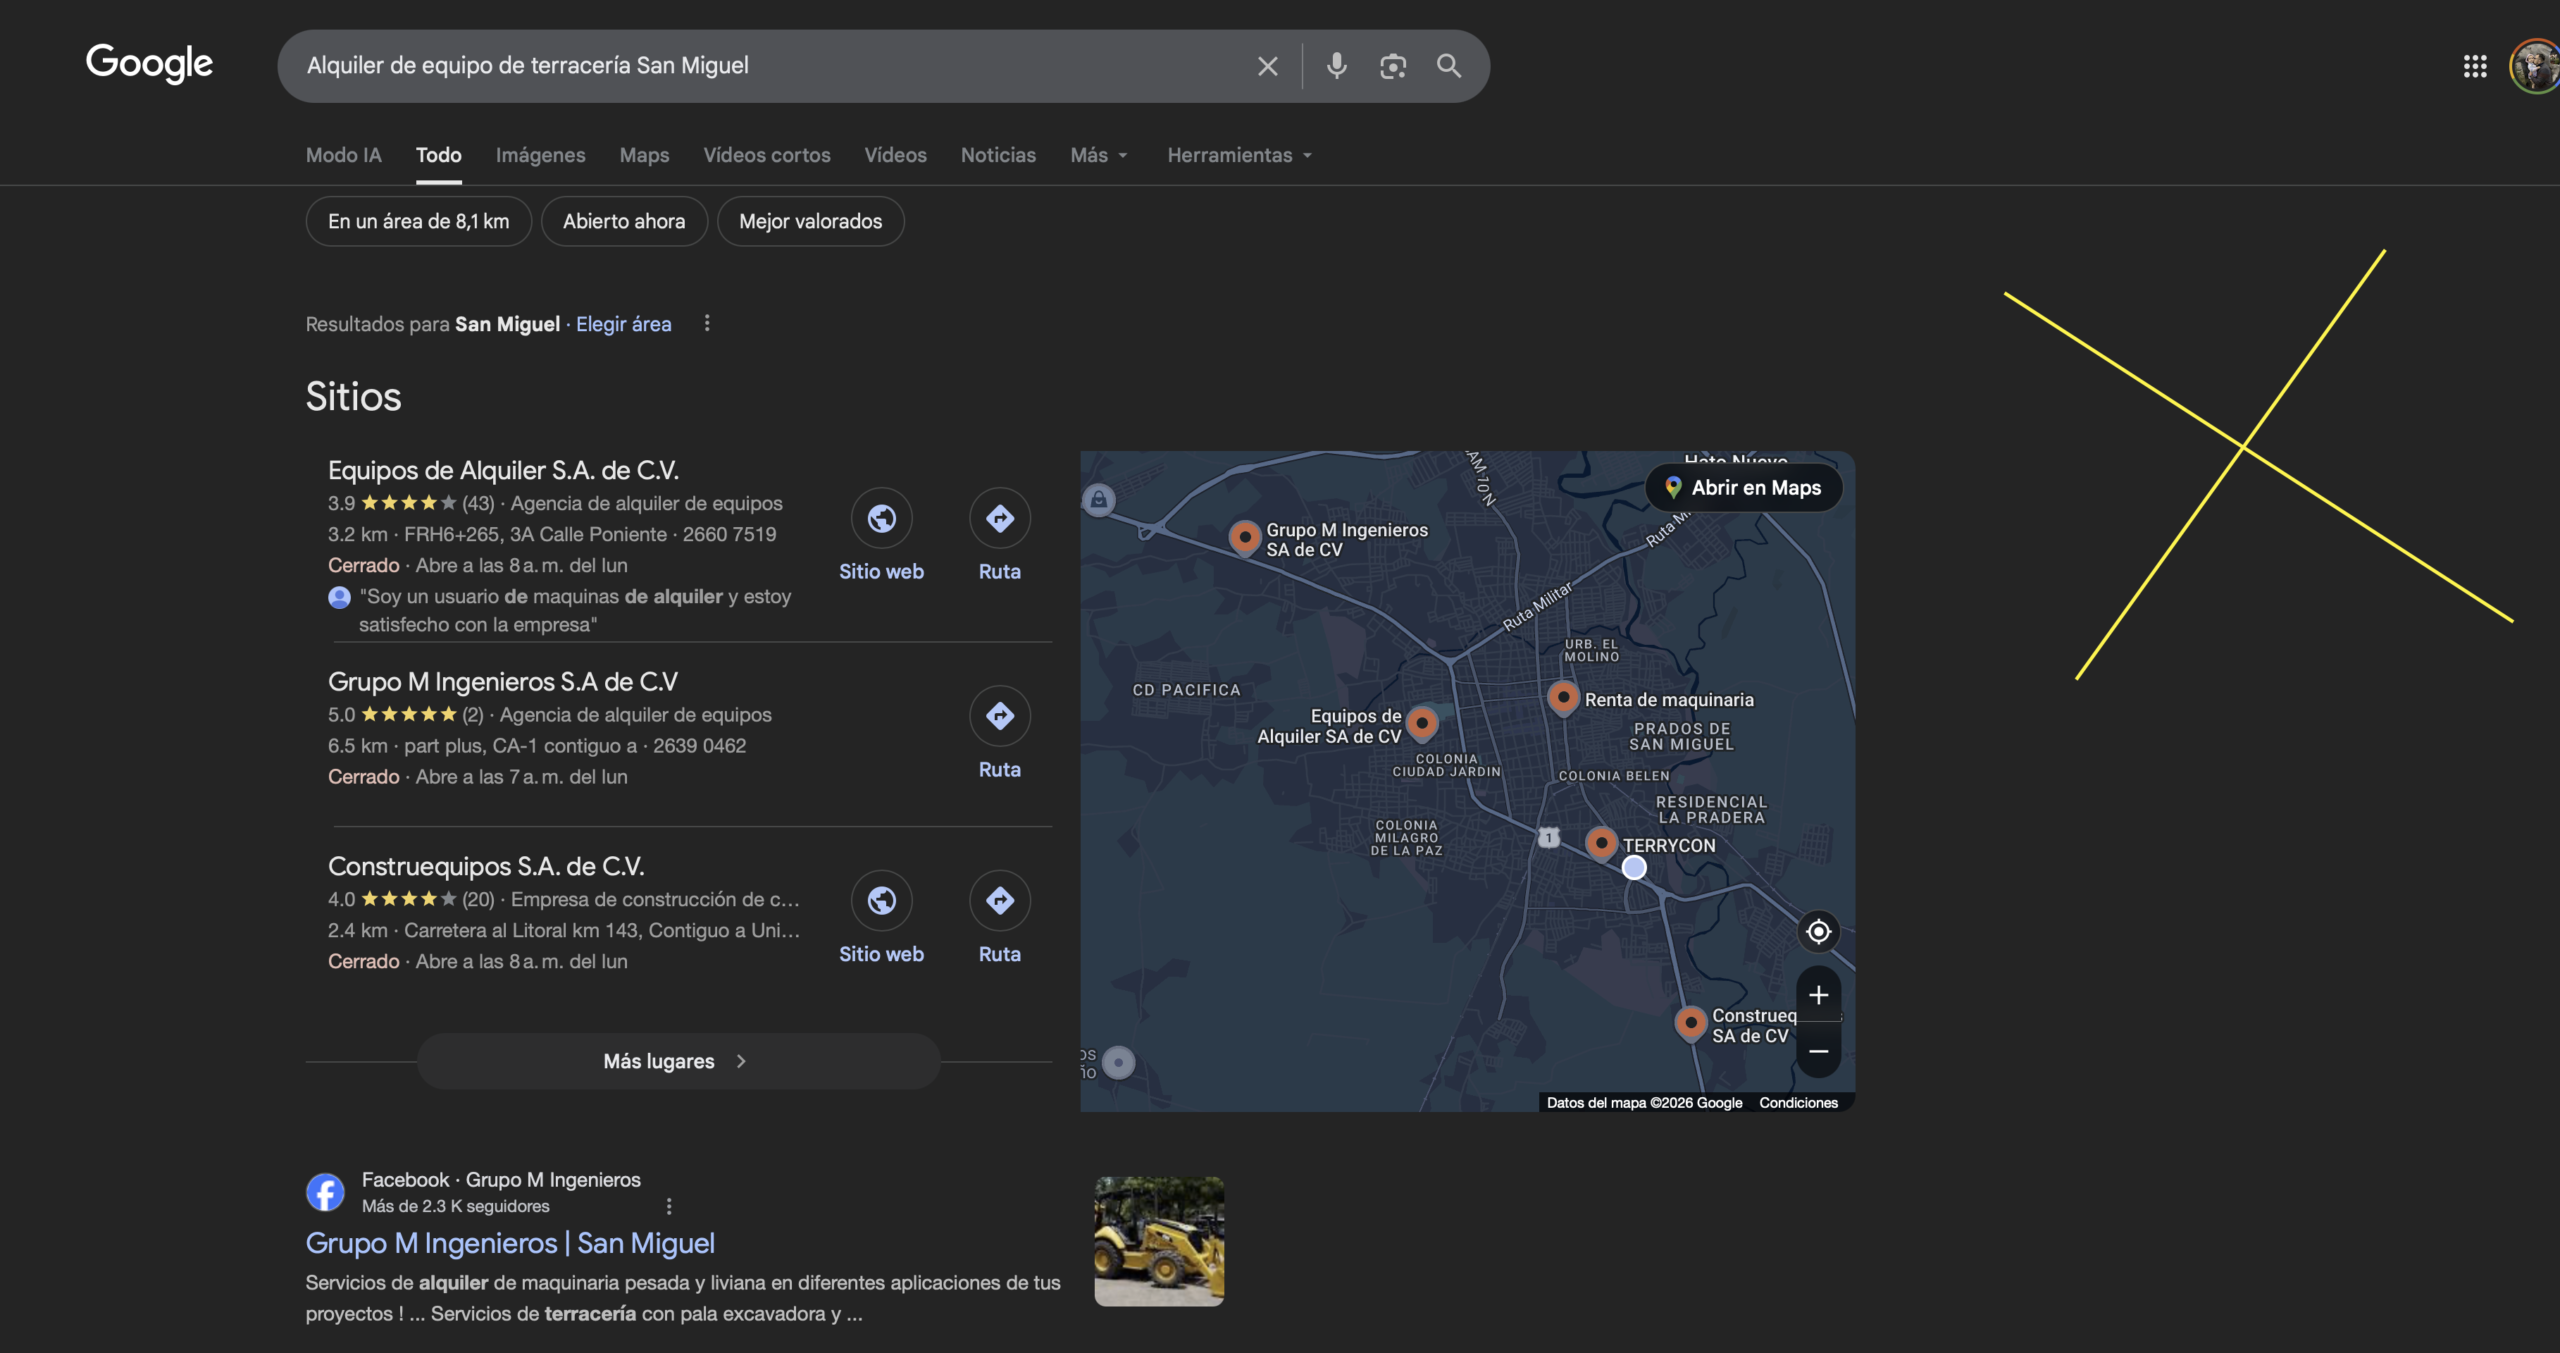Screen dimensions: 2560x1353
Task: Open the Noticias tab
Action: (998, 155)
